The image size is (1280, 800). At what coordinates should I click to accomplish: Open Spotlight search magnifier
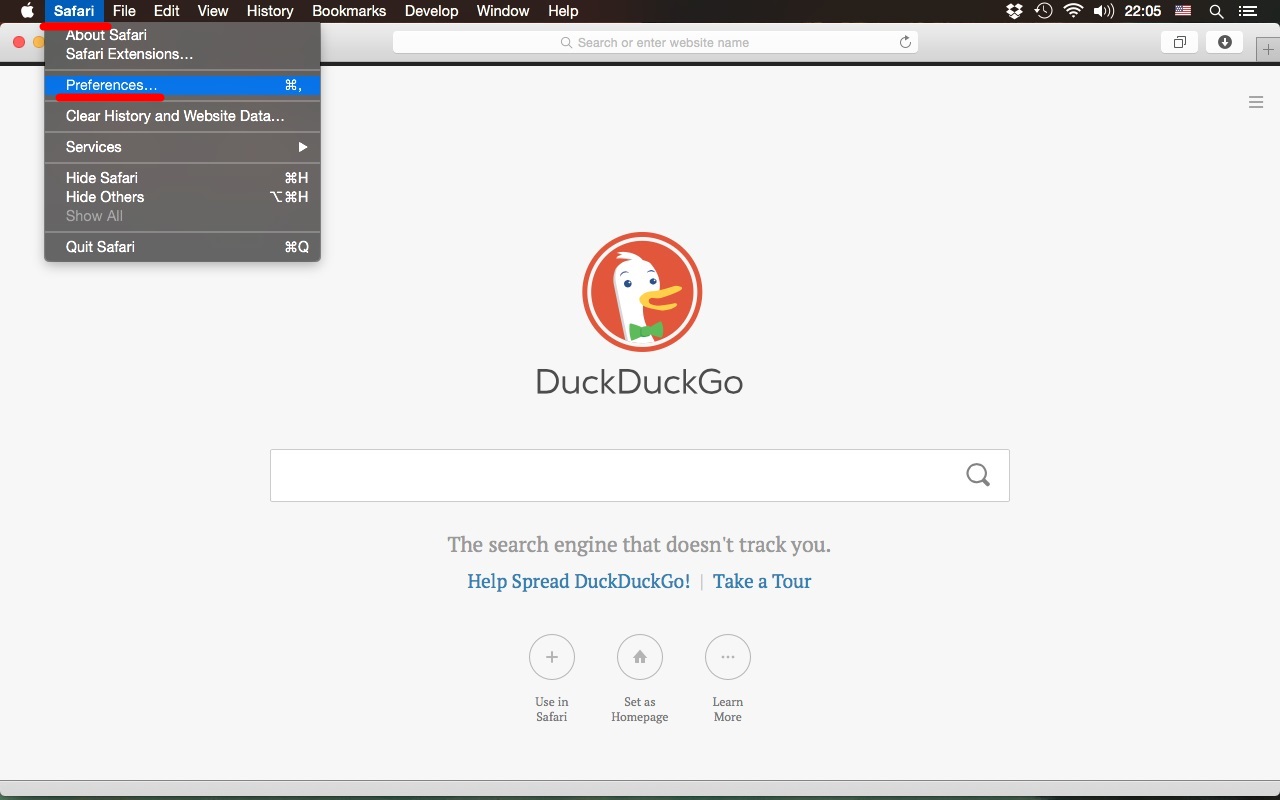click(1216, 11)
